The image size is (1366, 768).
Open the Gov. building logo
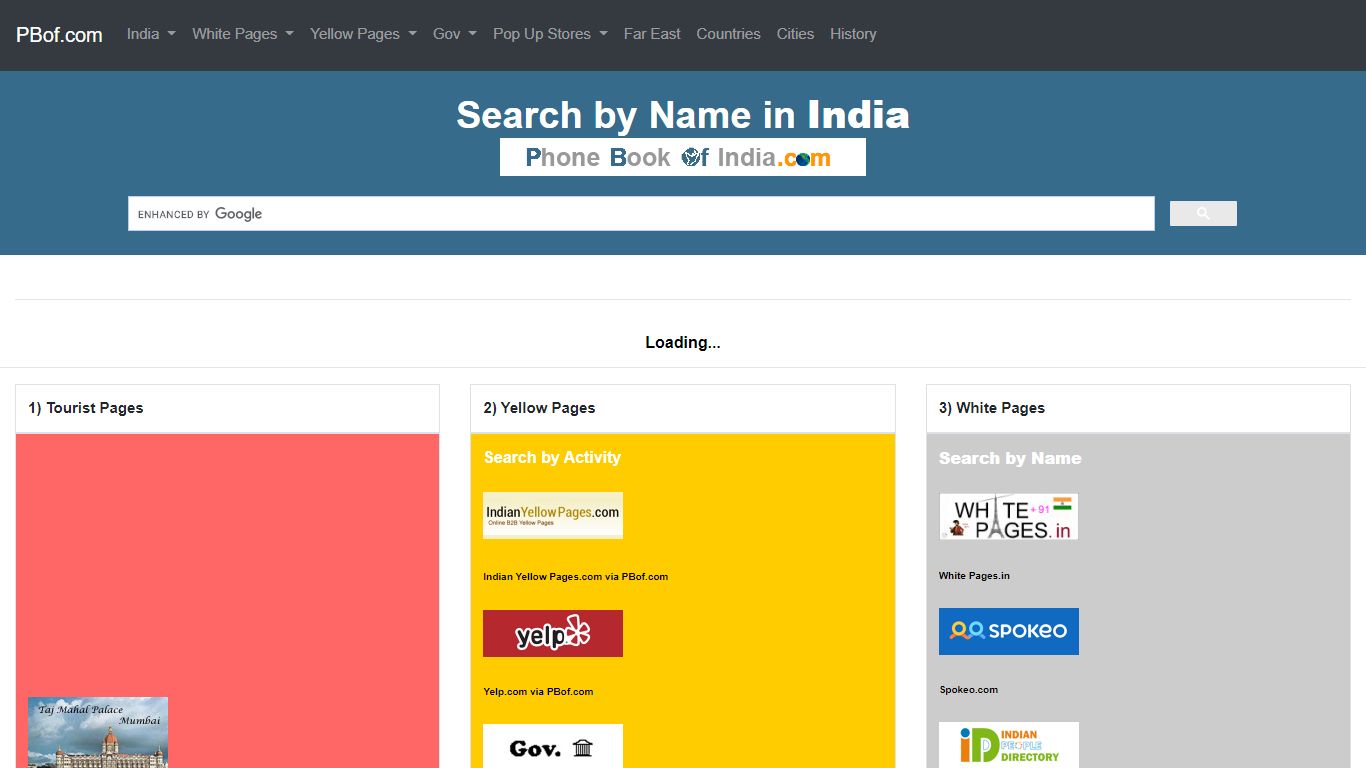pos(553,746)
